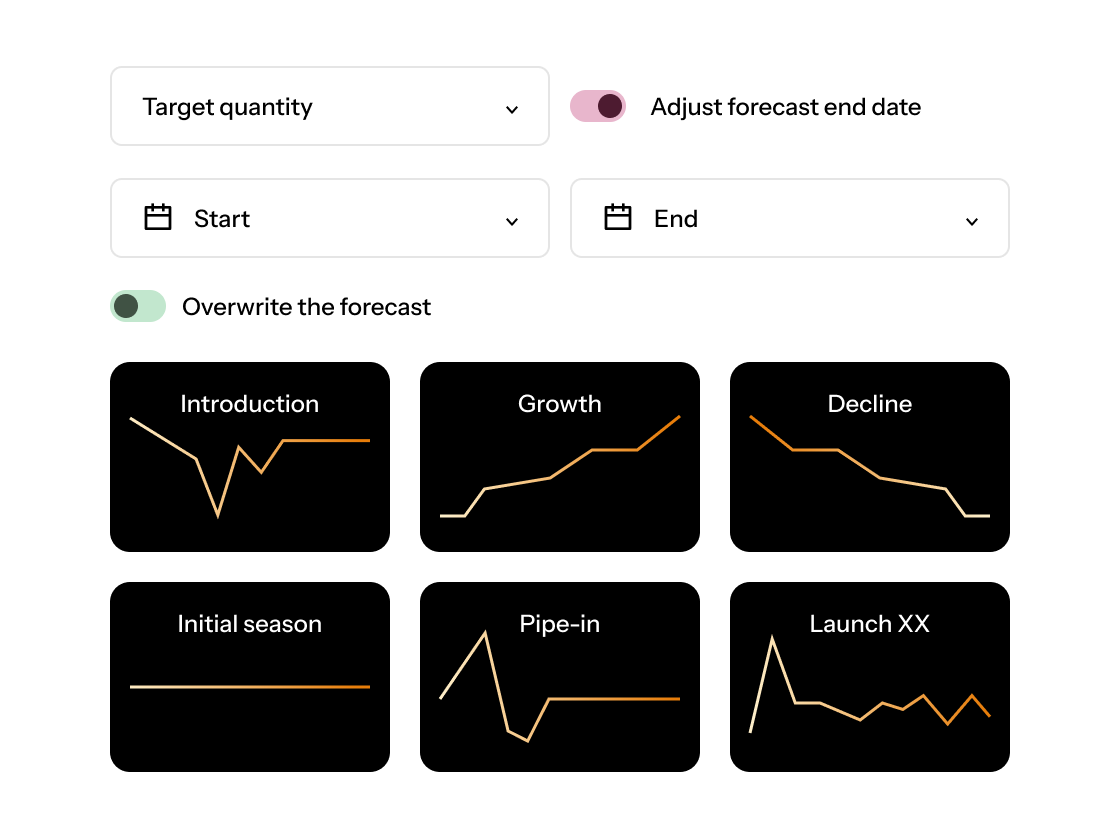Image resolution: width=1120 pixels, height=840 pixels.
Task: Click the Overwrite the forecast label
Action: (x=305, y=306)
